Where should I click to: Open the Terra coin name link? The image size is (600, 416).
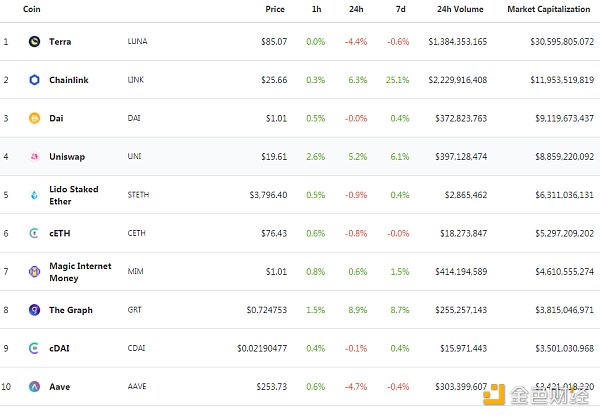60,42
